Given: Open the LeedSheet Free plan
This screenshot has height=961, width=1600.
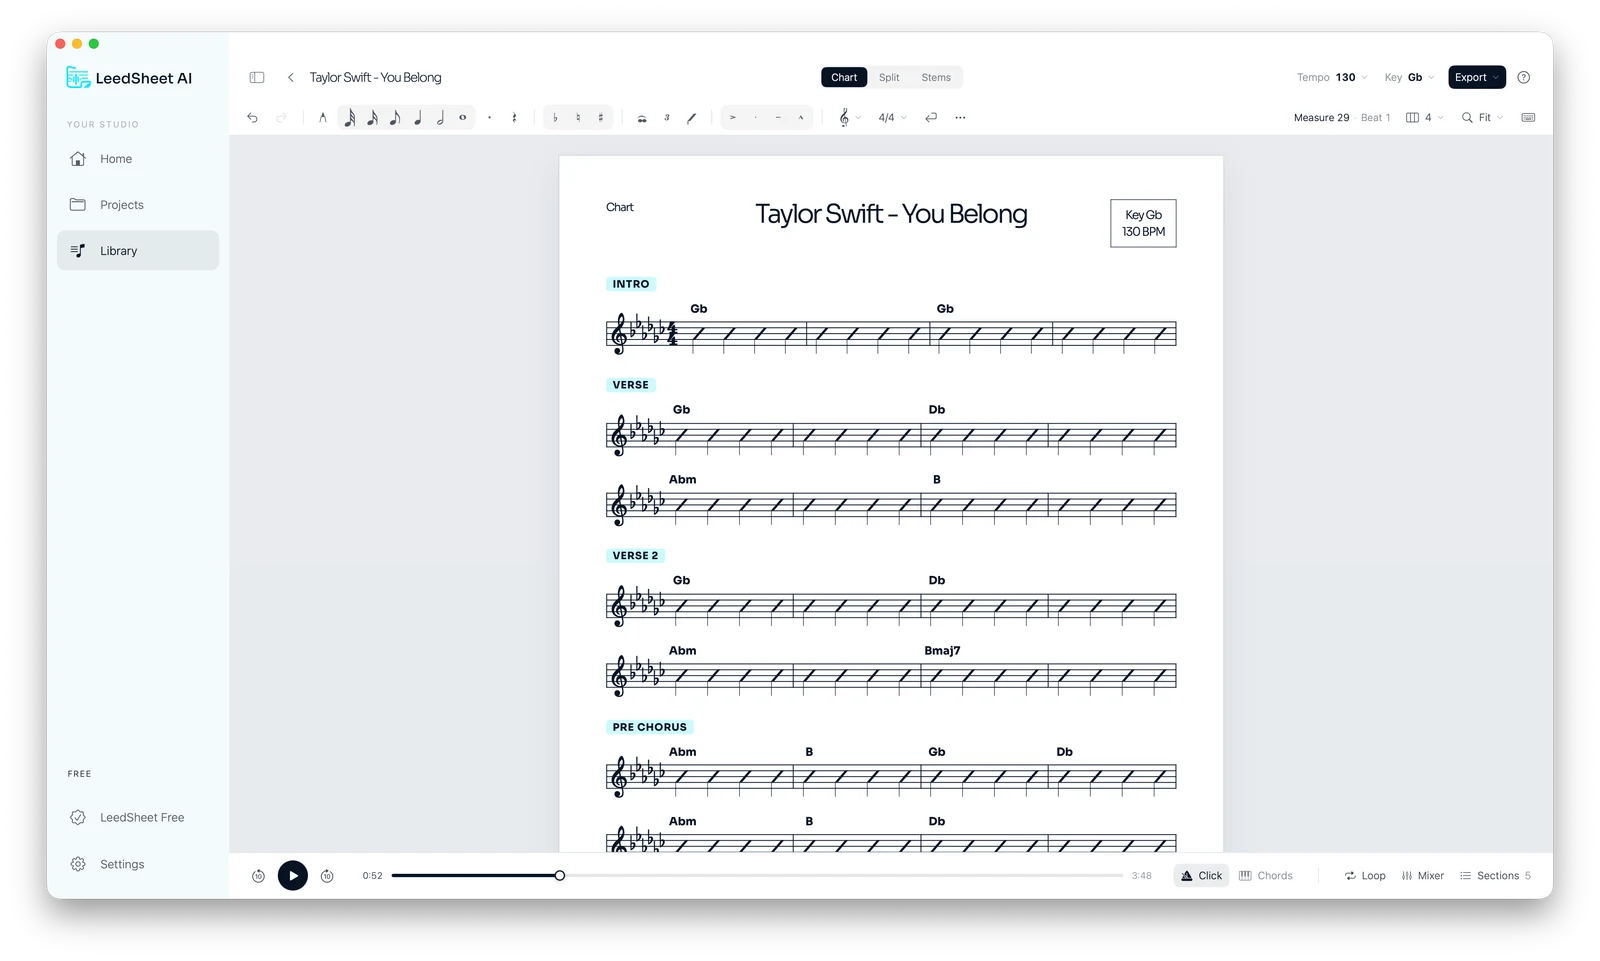Looking at the screenshot, I should [138, 818].
